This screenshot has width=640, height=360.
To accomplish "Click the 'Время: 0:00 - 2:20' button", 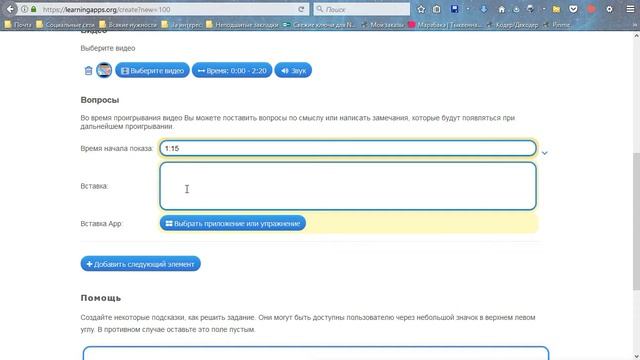I will point(232,71).
